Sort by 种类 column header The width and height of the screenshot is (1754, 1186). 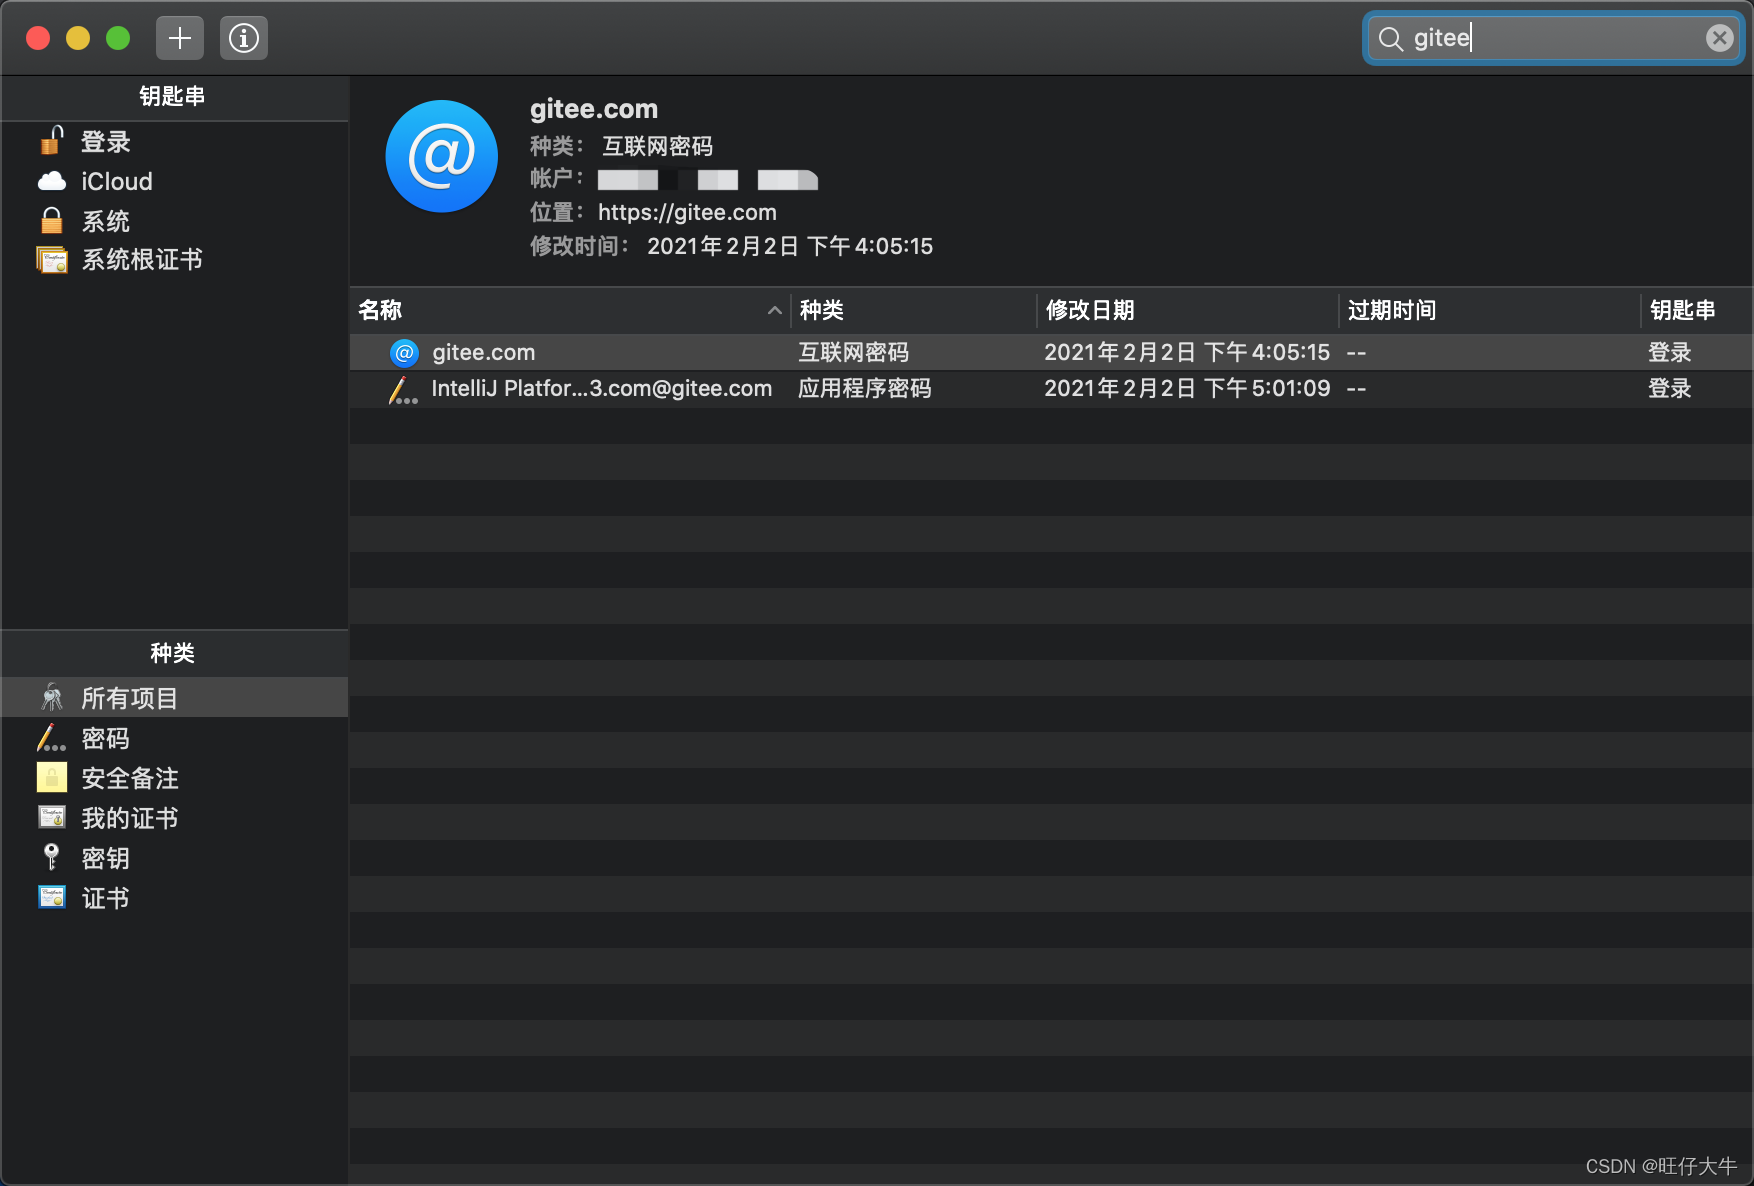tap(914, 310)
